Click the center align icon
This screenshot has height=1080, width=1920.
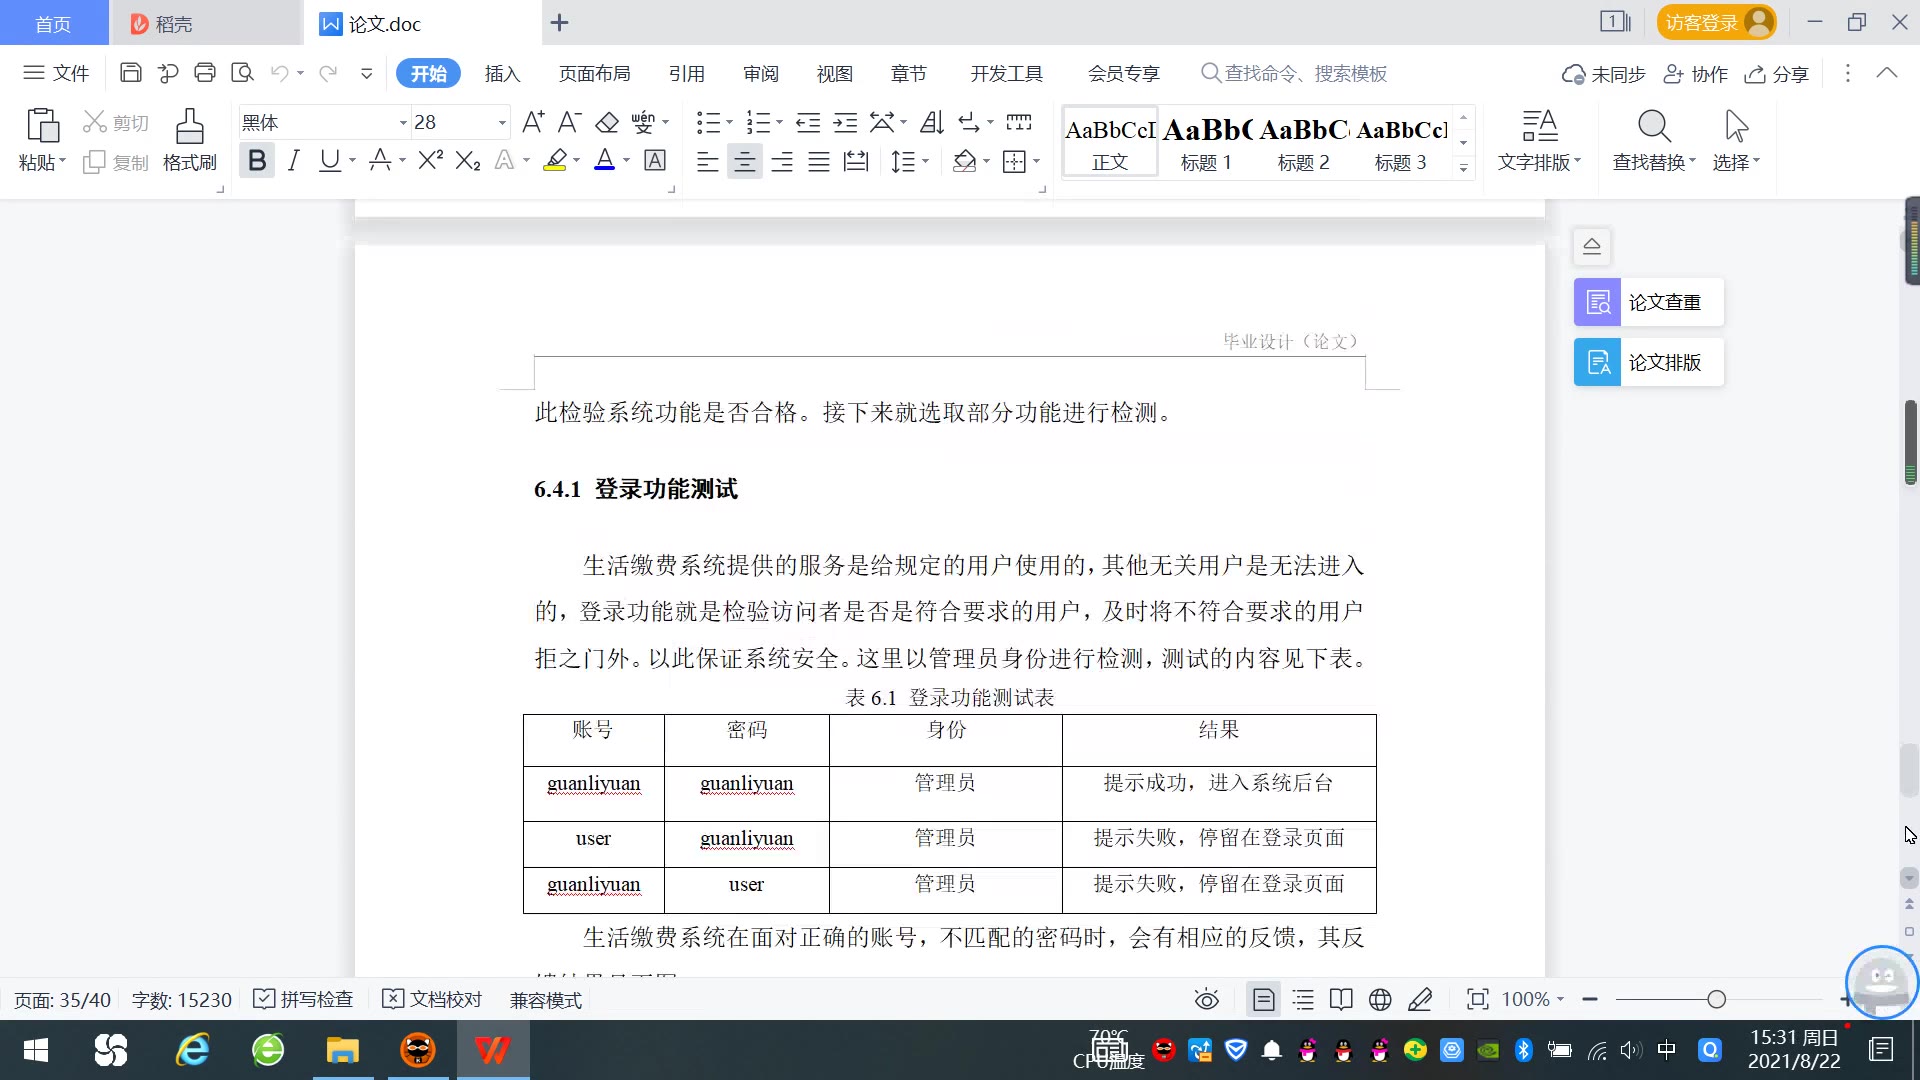tap(744, 162)
